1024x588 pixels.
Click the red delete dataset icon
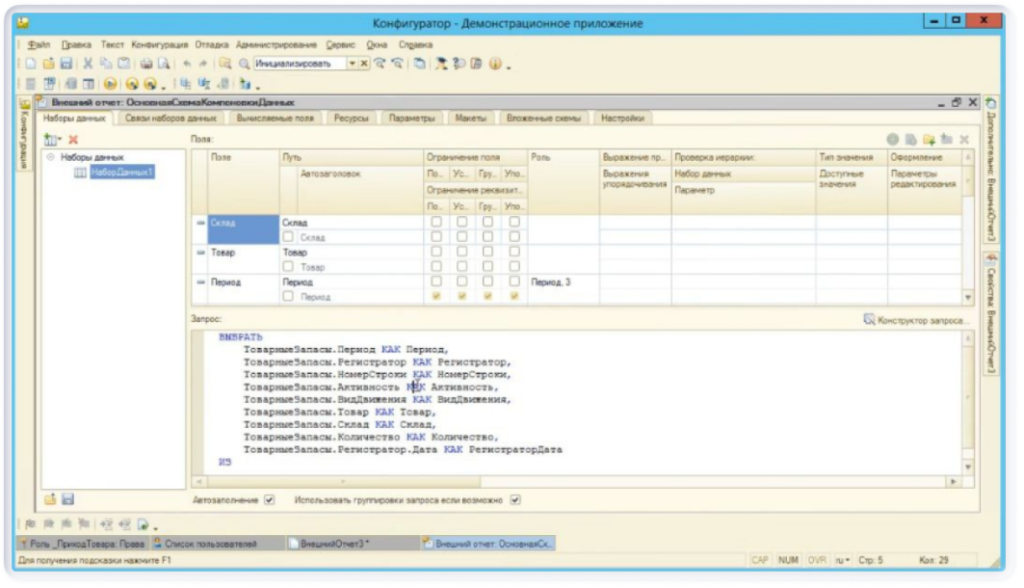tap(72, 139)
